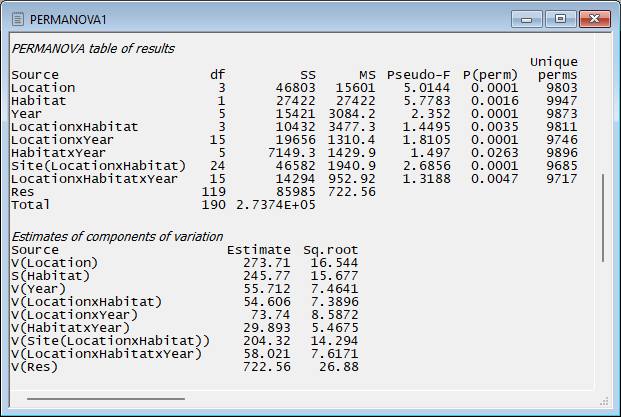The image size is (621, 417).
Task: Click the Res row MS value 722.56
Action: (355, 191)
